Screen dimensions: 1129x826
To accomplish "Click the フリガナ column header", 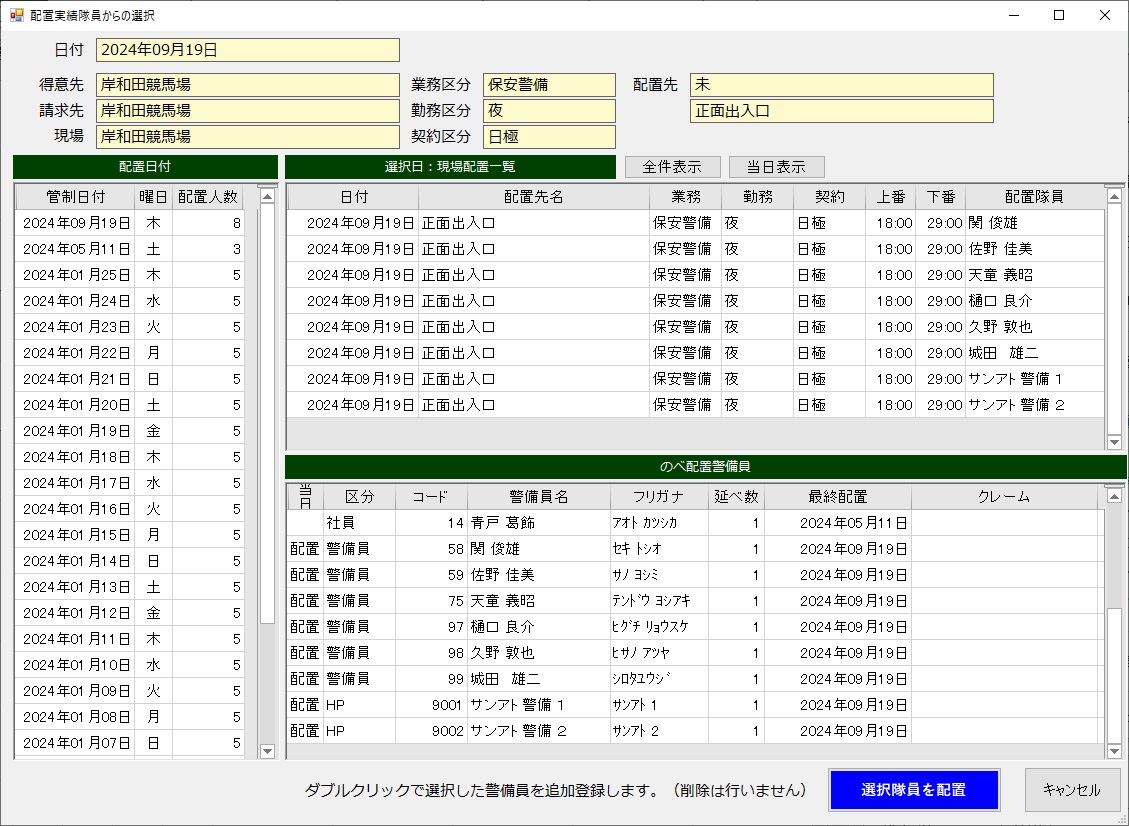I will coord(659,496).
